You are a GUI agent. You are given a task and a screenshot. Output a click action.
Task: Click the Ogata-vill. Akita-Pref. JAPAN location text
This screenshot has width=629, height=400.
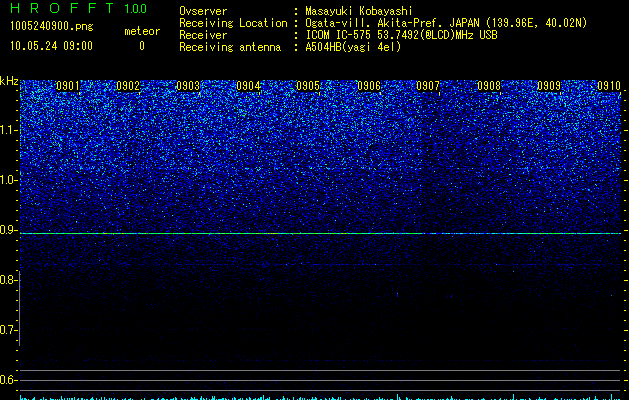446,23
